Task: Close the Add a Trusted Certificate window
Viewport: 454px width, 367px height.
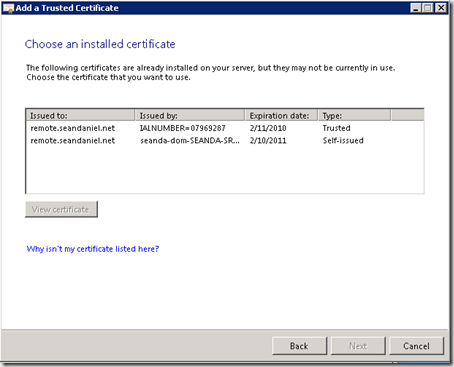Action: click(x=441, y=8)
